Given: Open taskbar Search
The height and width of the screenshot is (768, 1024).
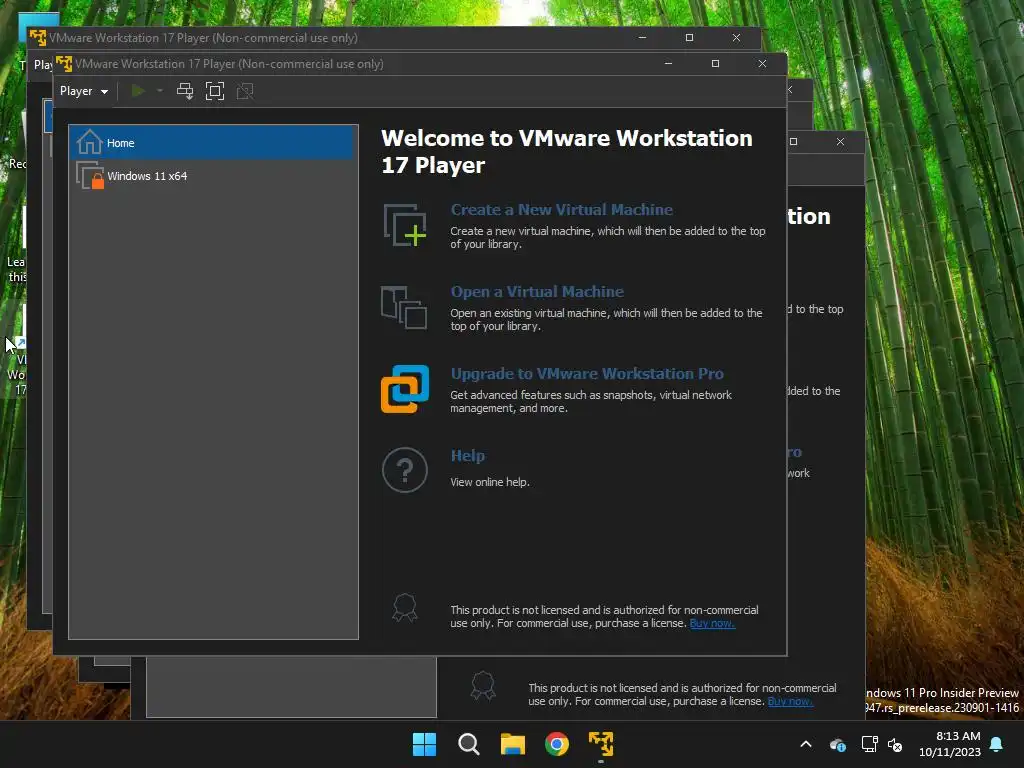Looking at the screenshot, I should tap(468, 744).
